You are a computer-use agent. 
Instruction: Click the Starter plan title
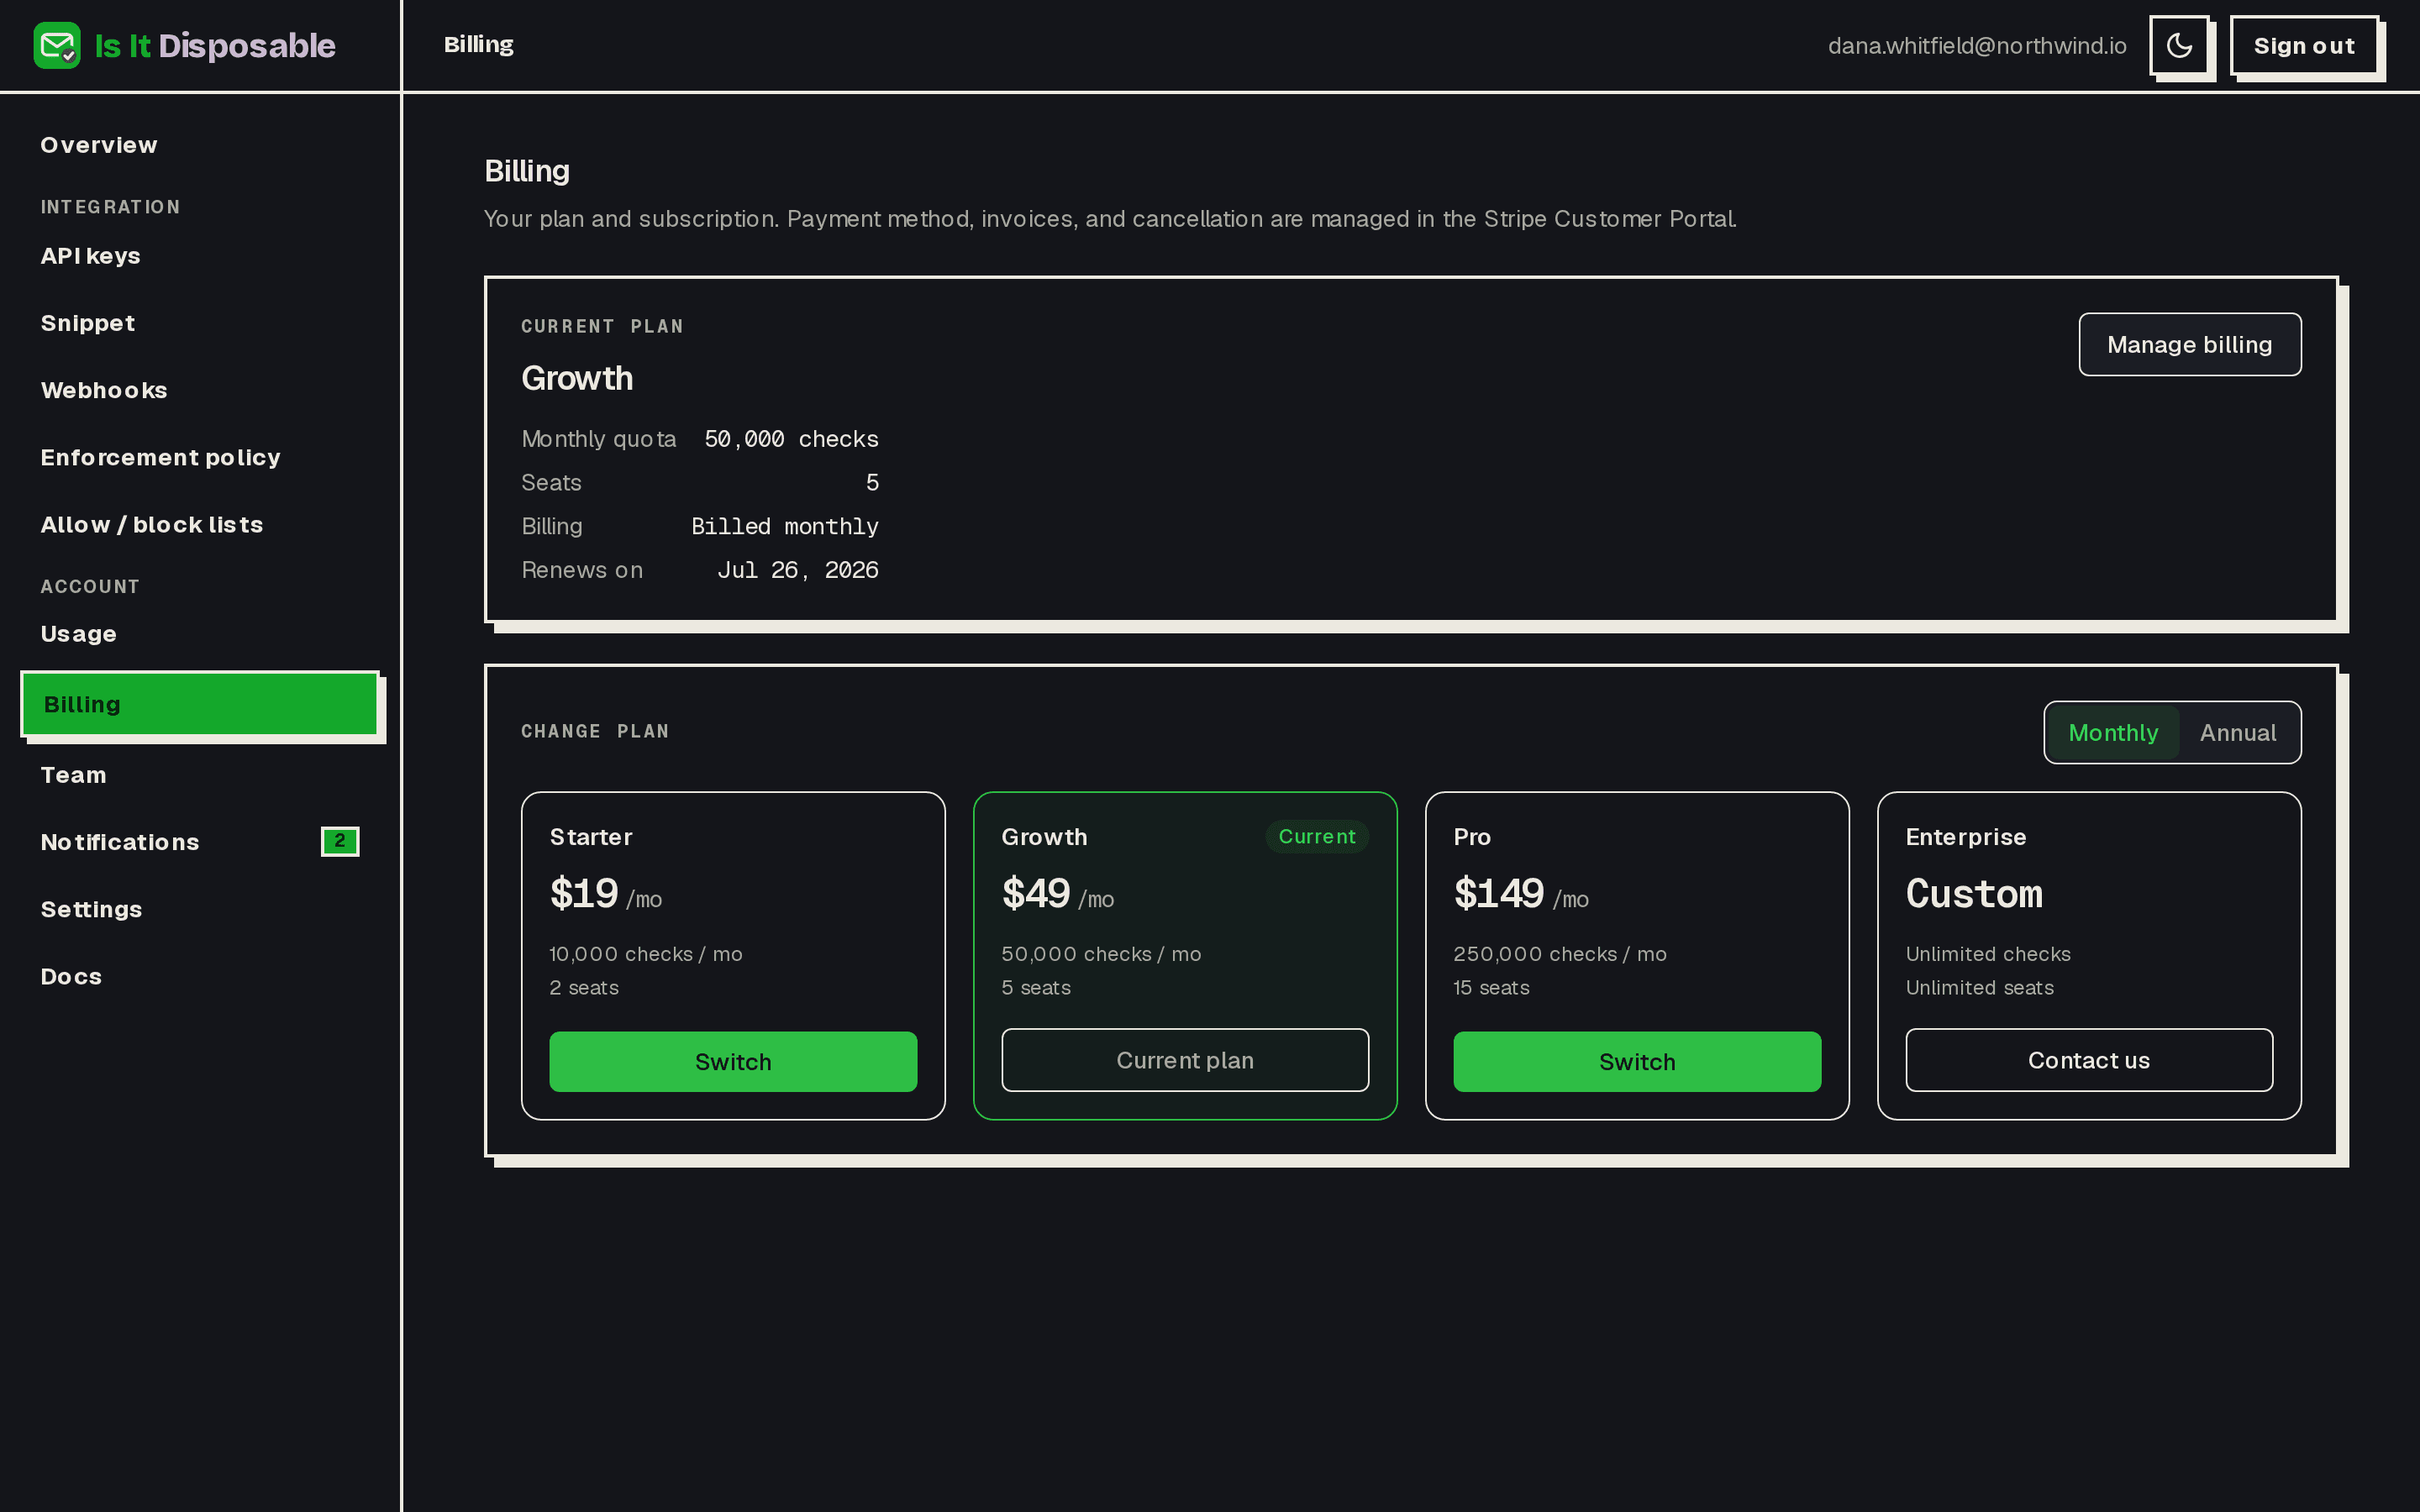591,837
